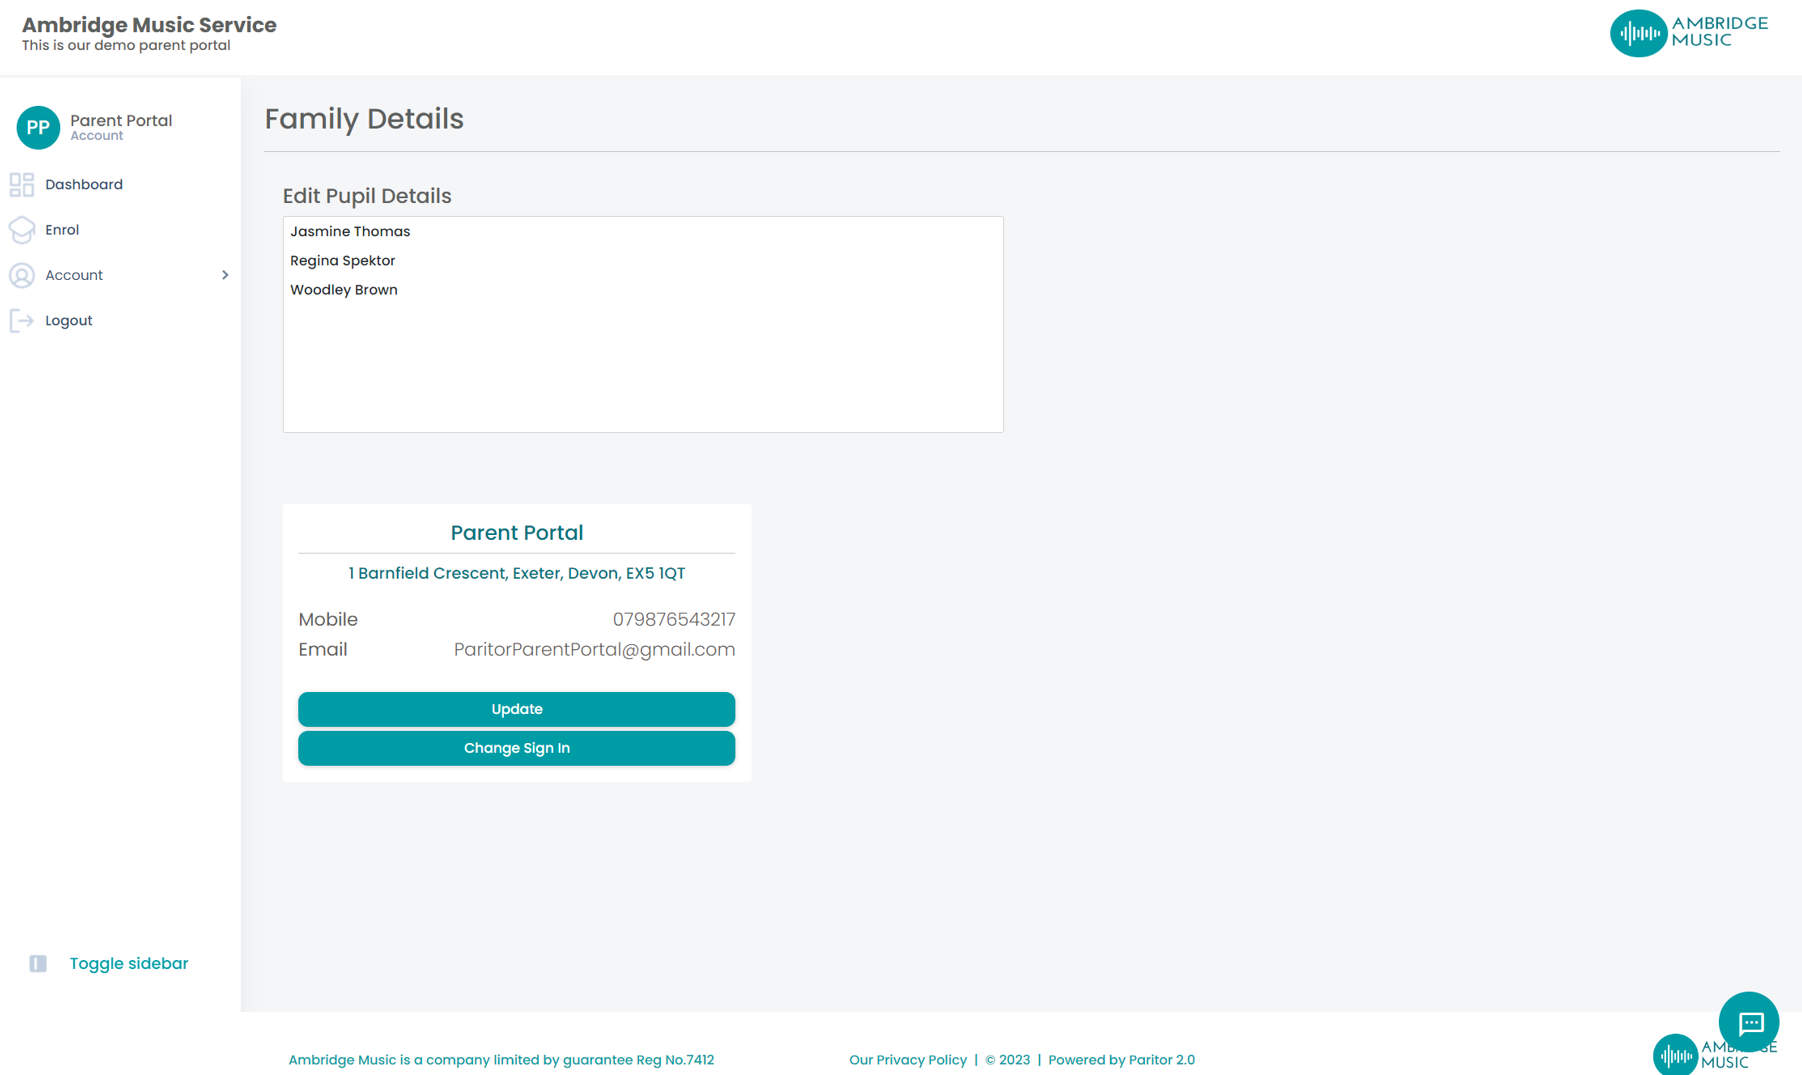Click the Account user circle icon
This screenshot has height=1075, width=1802.
22,275
